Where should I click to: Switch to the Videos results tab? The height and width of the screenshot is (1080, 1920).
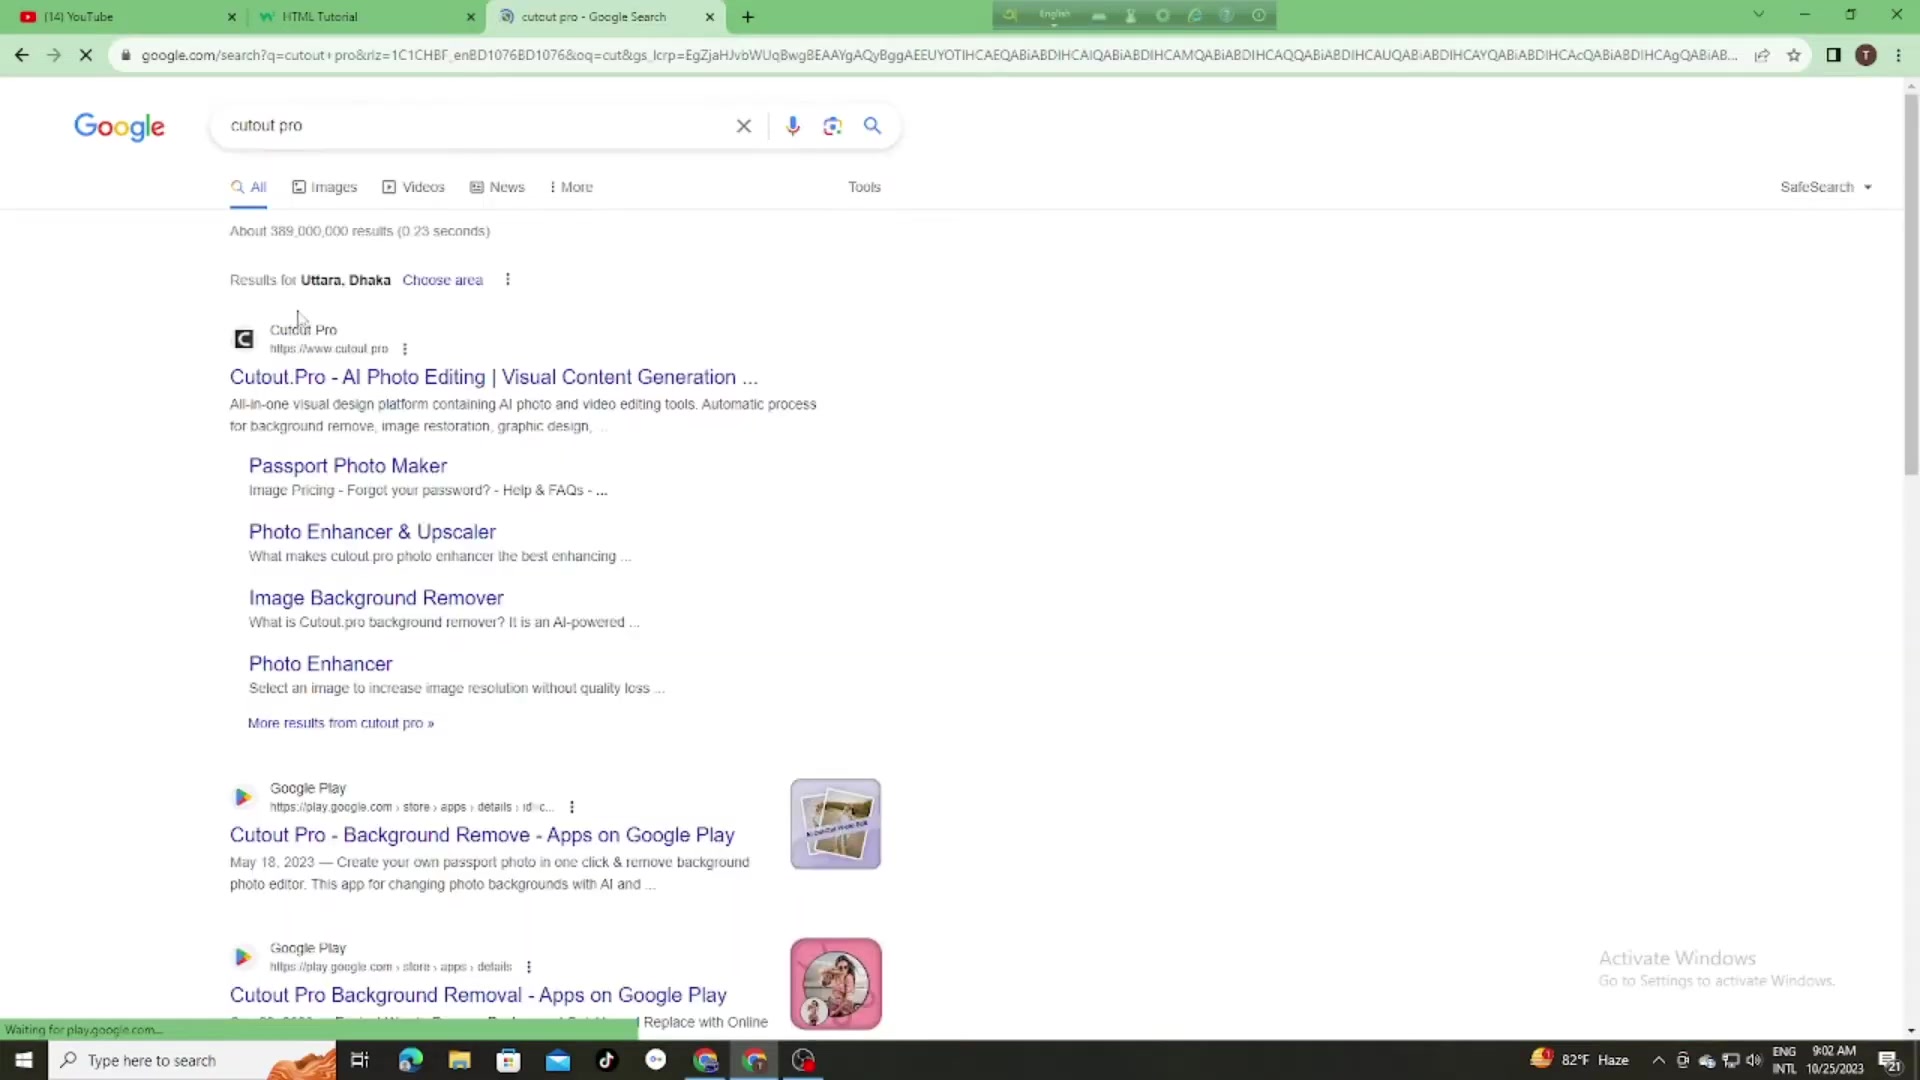coord(413,187)
